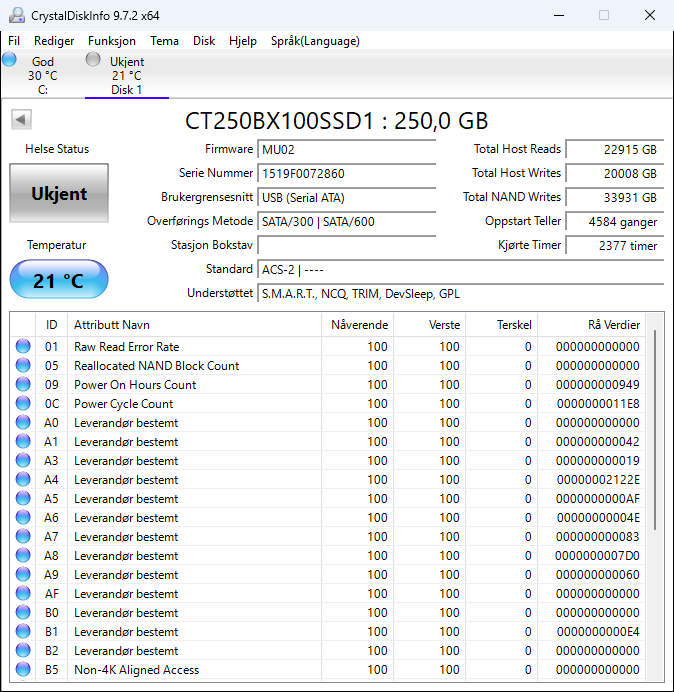Click Total Host Writes value 20008 GB

[615, 173]
